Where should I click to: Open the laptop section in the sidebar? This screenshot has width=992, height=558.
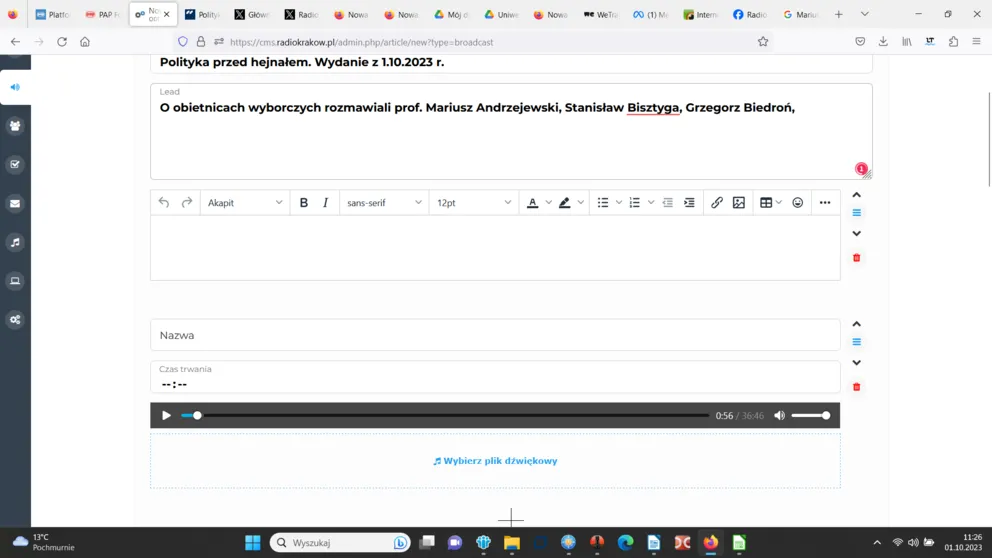[x=15, y=281]
